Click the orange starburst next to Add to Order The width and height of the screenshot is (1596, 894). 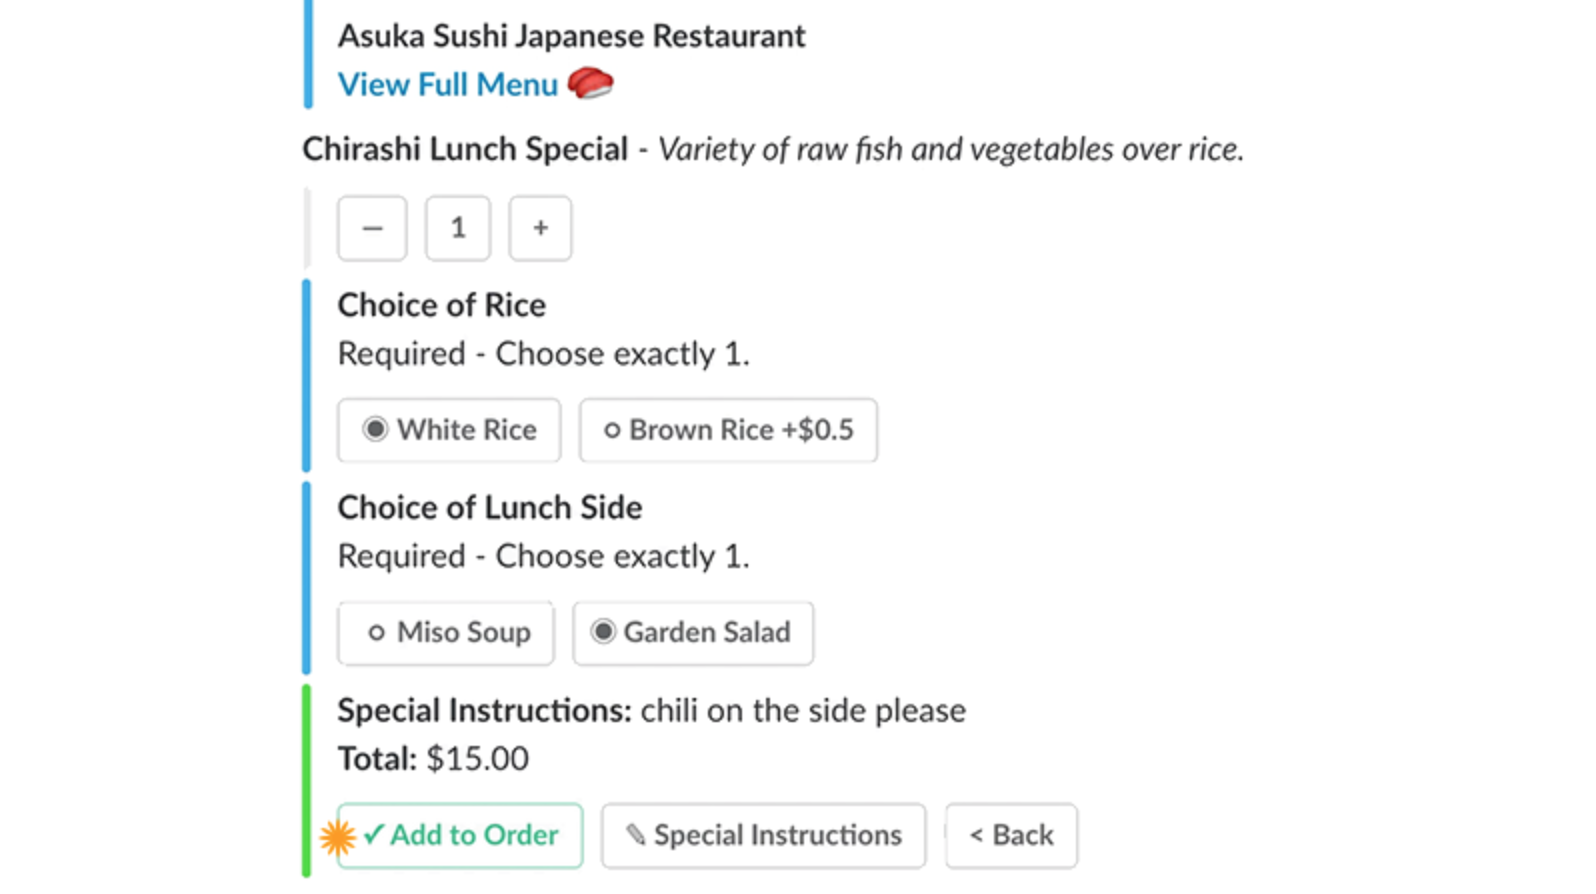click(x=338, y=836)
